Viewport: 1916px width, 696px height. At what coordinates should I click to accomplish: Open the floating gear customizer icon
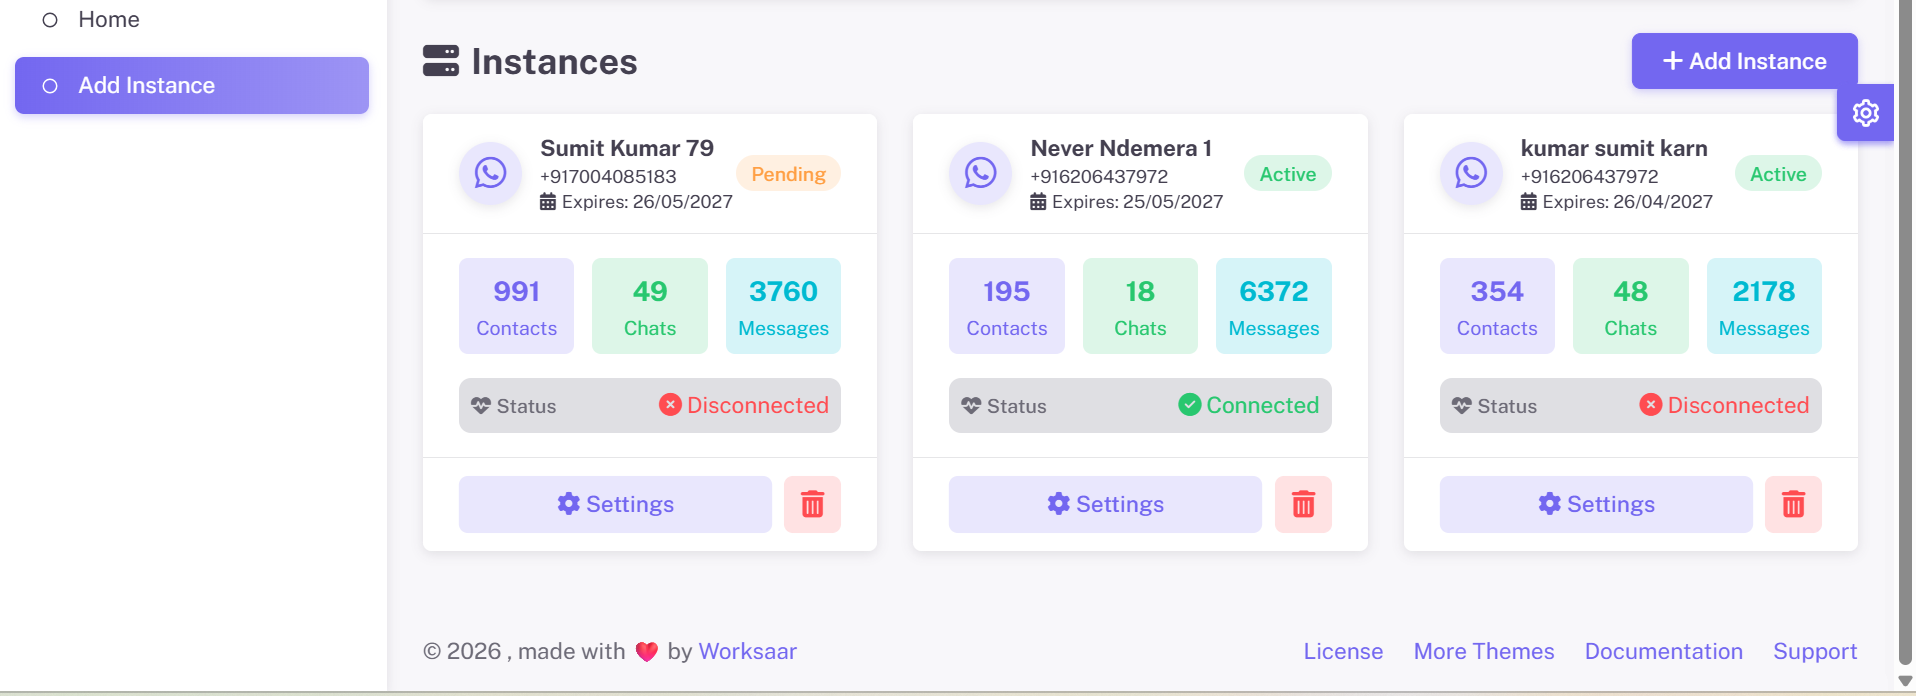click(1865, 113)
